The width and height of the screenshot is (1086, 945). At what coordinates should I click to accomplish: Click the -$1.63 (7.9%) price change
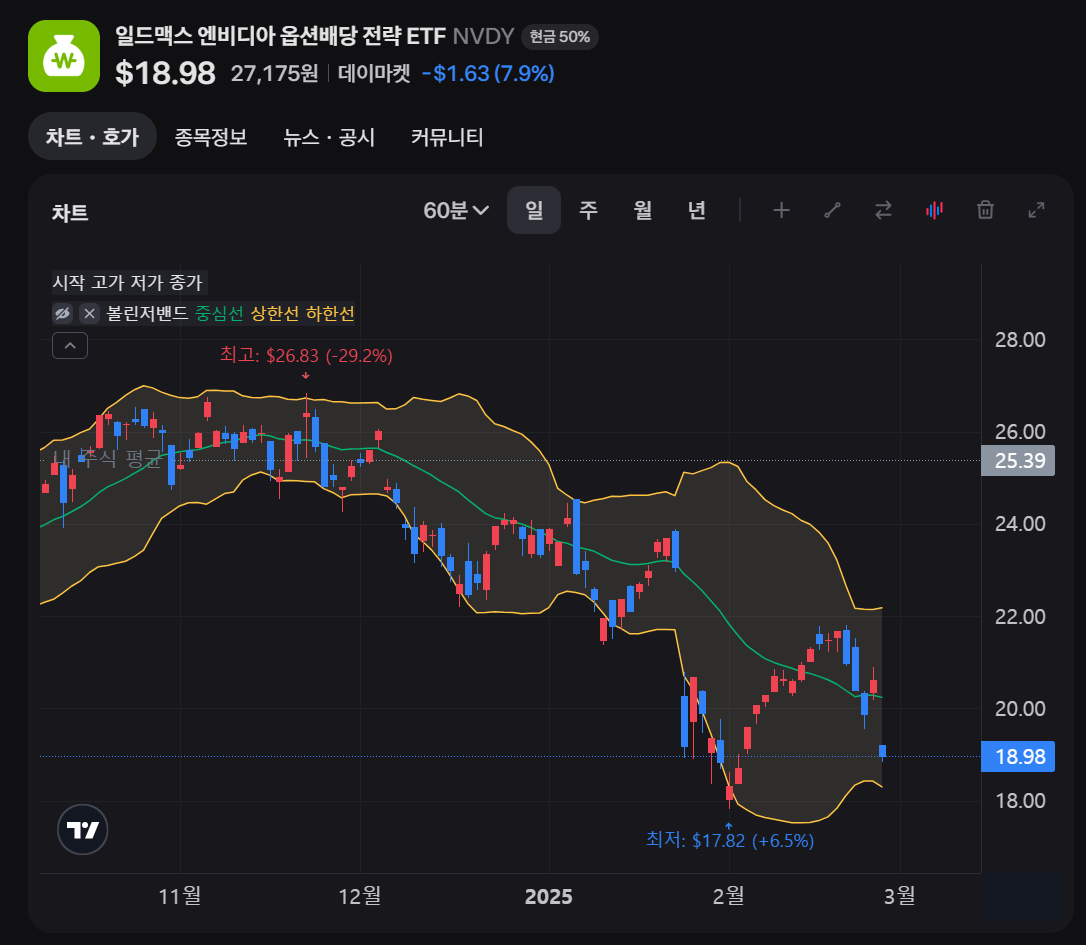[488, 73]
